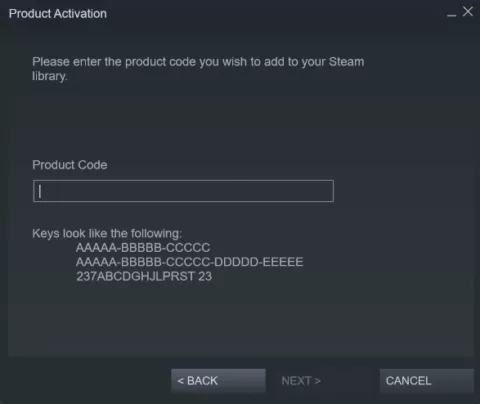Click the trailing 23 in the third key example
The image size is (480, 404).
205,276
